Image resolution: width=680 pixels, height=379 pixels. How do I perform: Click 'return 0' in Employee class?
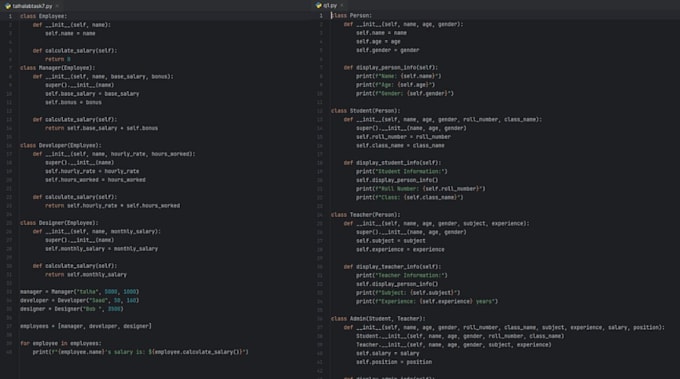[x=58, y=59]
